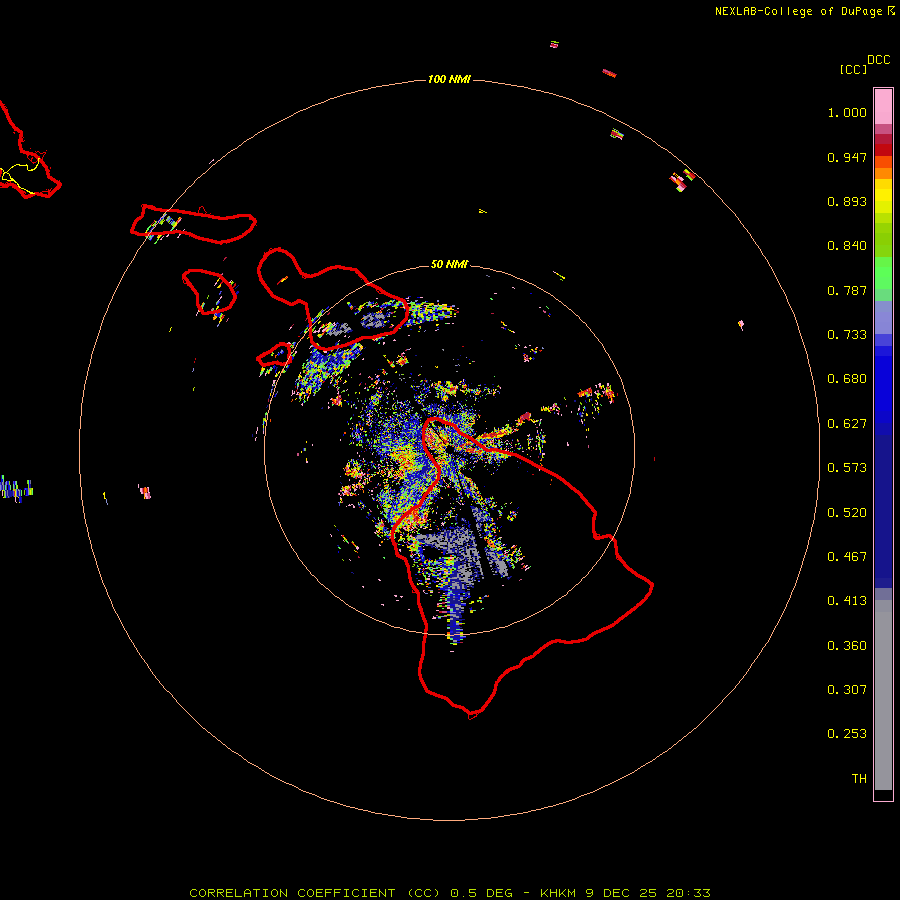Click the TH threshold label on legend
Screen dimensions: 900x900
[859, 779]
